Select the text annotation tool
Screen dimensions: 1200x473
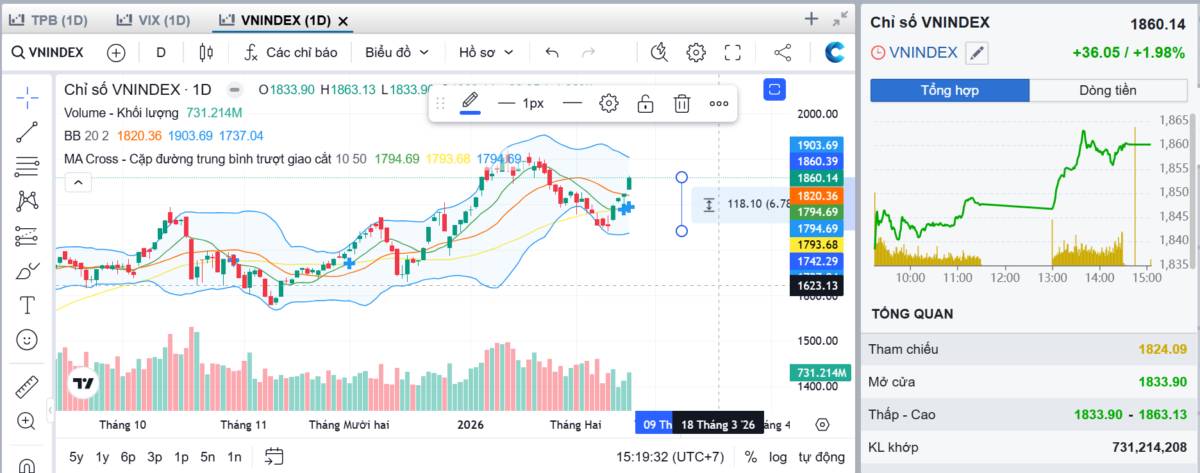27,305
